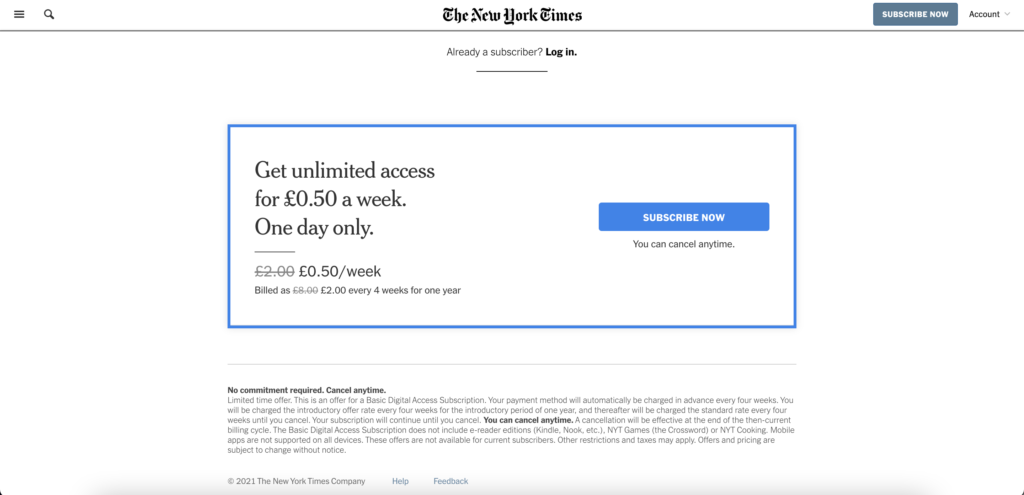Screen dimensions: 1024x495
Task: Open the Feedback footer link
Action: [451, 481]
